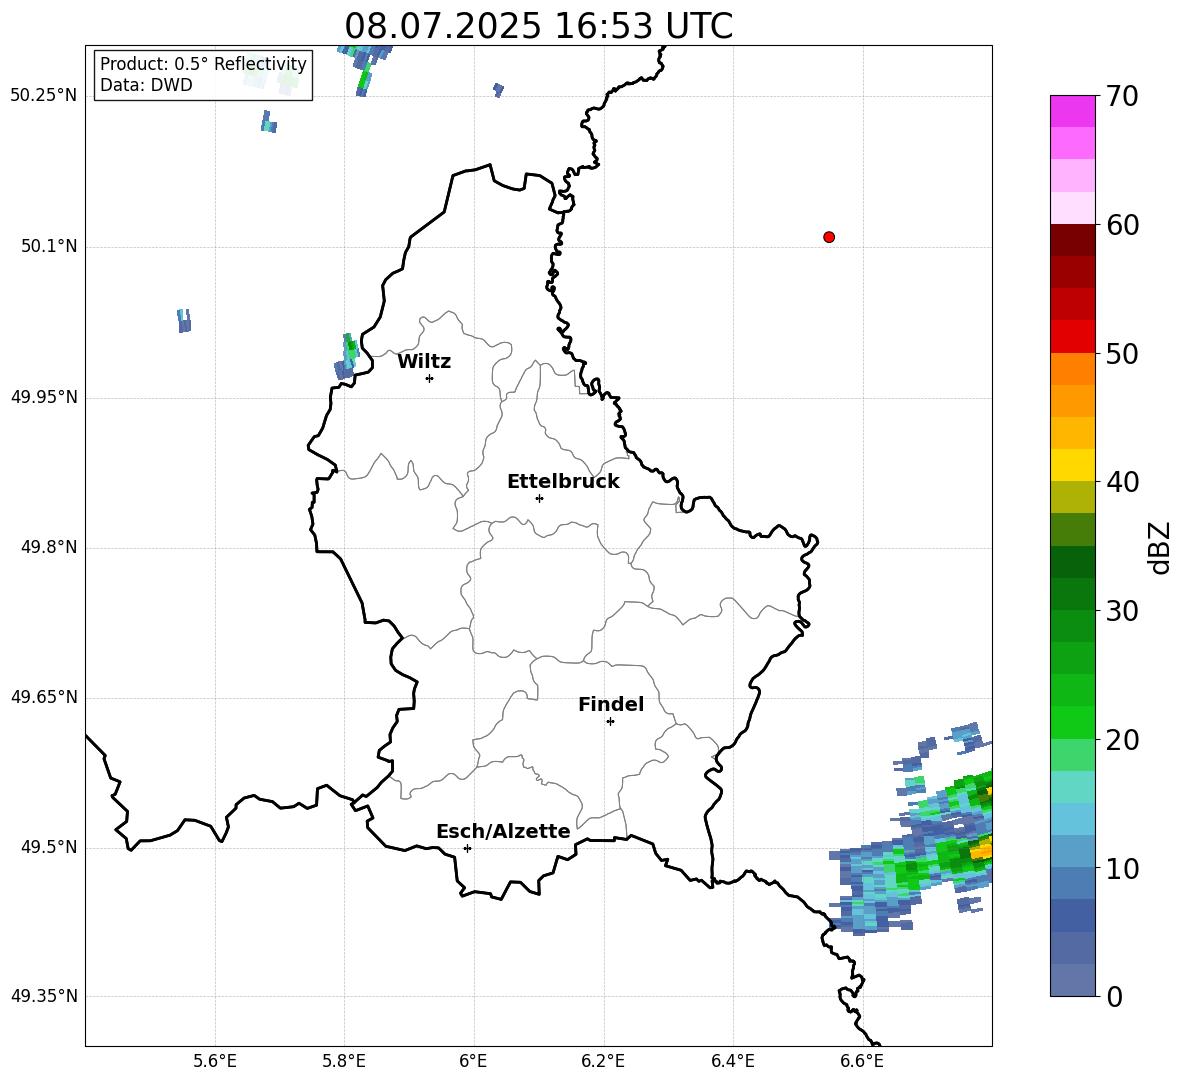Click the 'Esch/Alzette' map label
Viewport: 1184px width, 1081px height.
(x=503, y=831)
